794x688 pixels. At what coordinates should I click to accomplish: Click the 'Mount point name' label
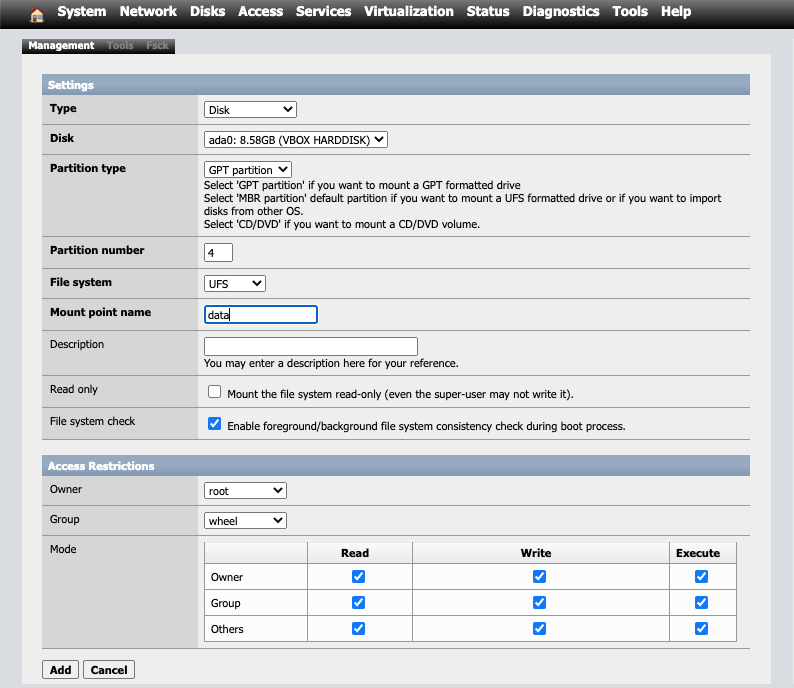click(100, 312)
